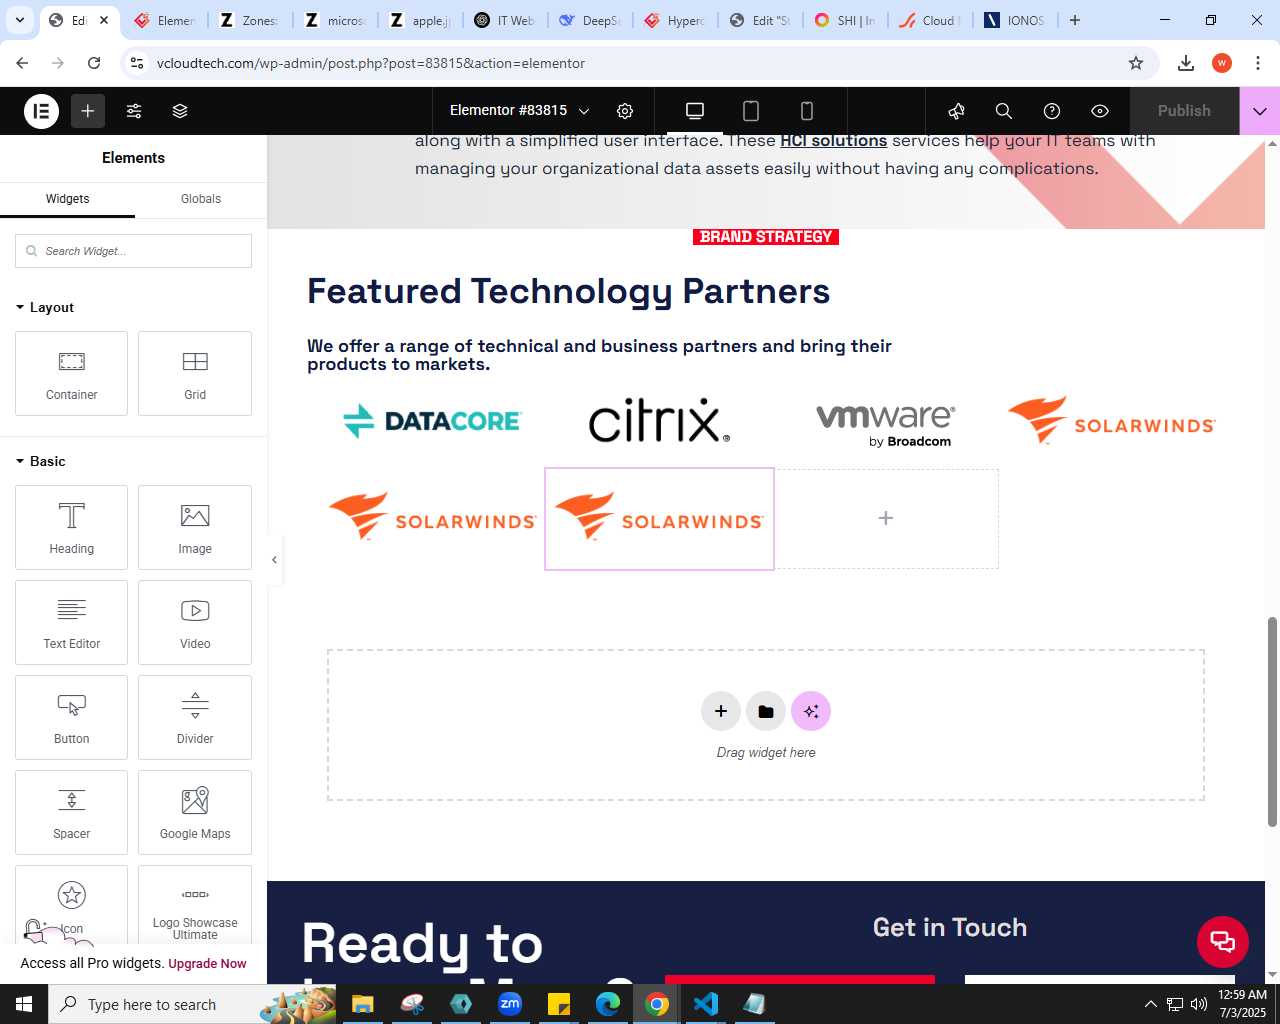The height and width of the screenshot is (1024, 1280).
Task: Select the Image widget
Action: (x=195, y=527)
